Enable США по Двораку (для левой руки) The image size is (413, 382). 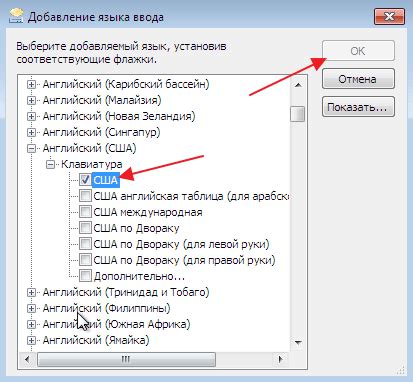click(85, 244)
